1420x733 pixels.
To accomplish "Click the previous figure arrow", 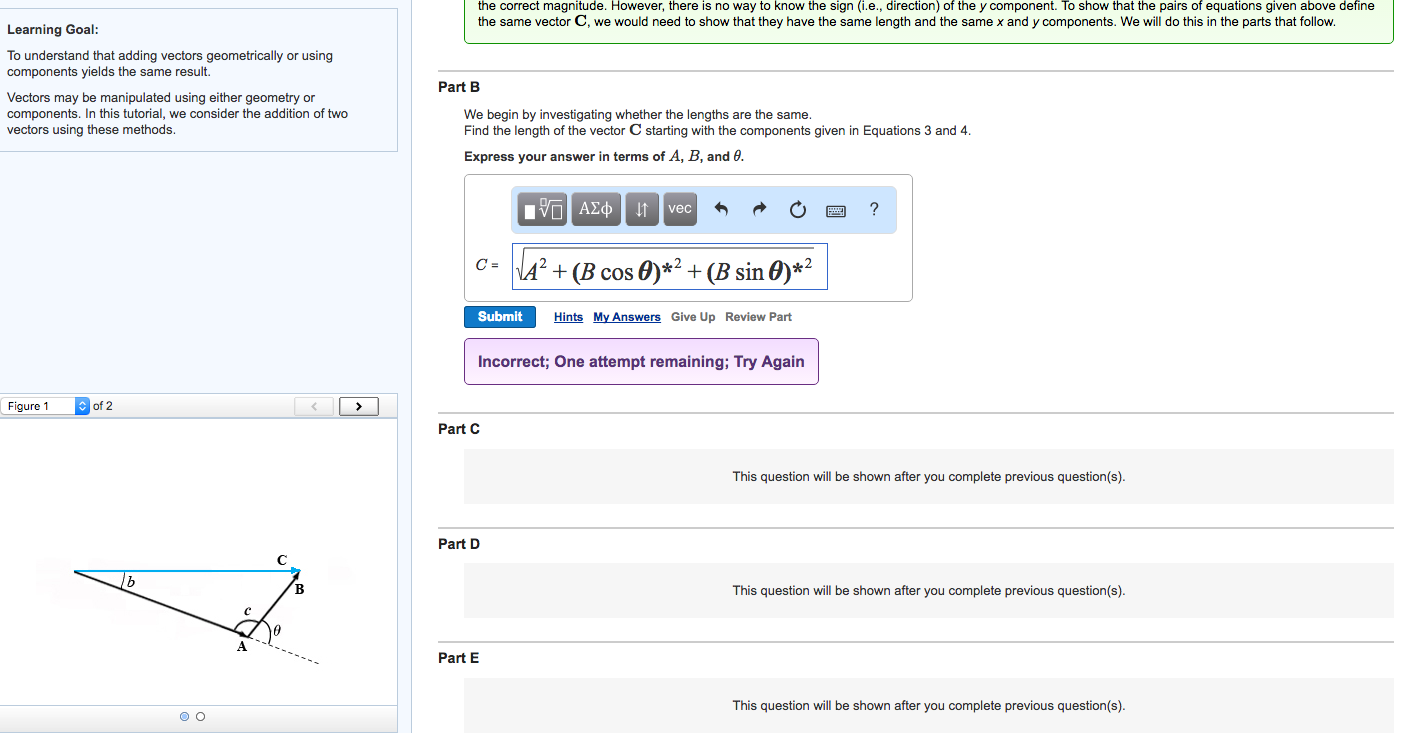I will click(313, 405).
